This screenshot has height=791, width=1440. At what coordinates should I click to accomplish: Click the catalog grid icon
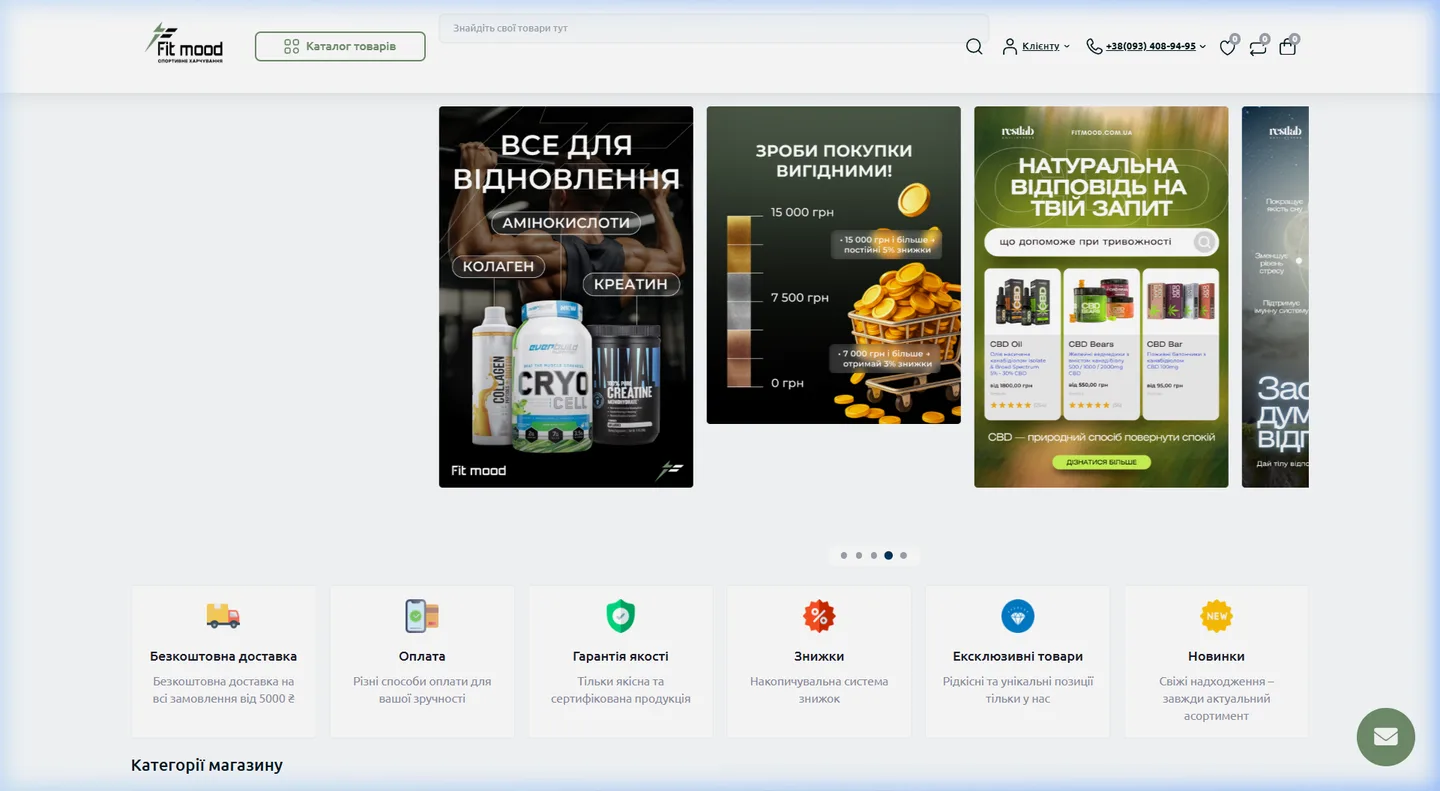291,46
